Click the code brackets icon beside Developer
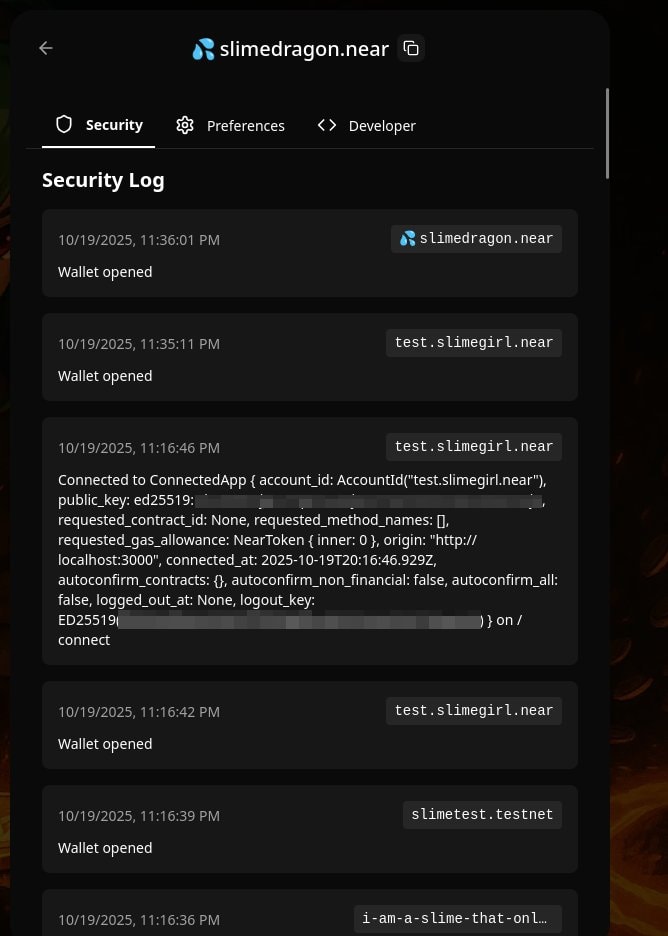 click(327, 125)
